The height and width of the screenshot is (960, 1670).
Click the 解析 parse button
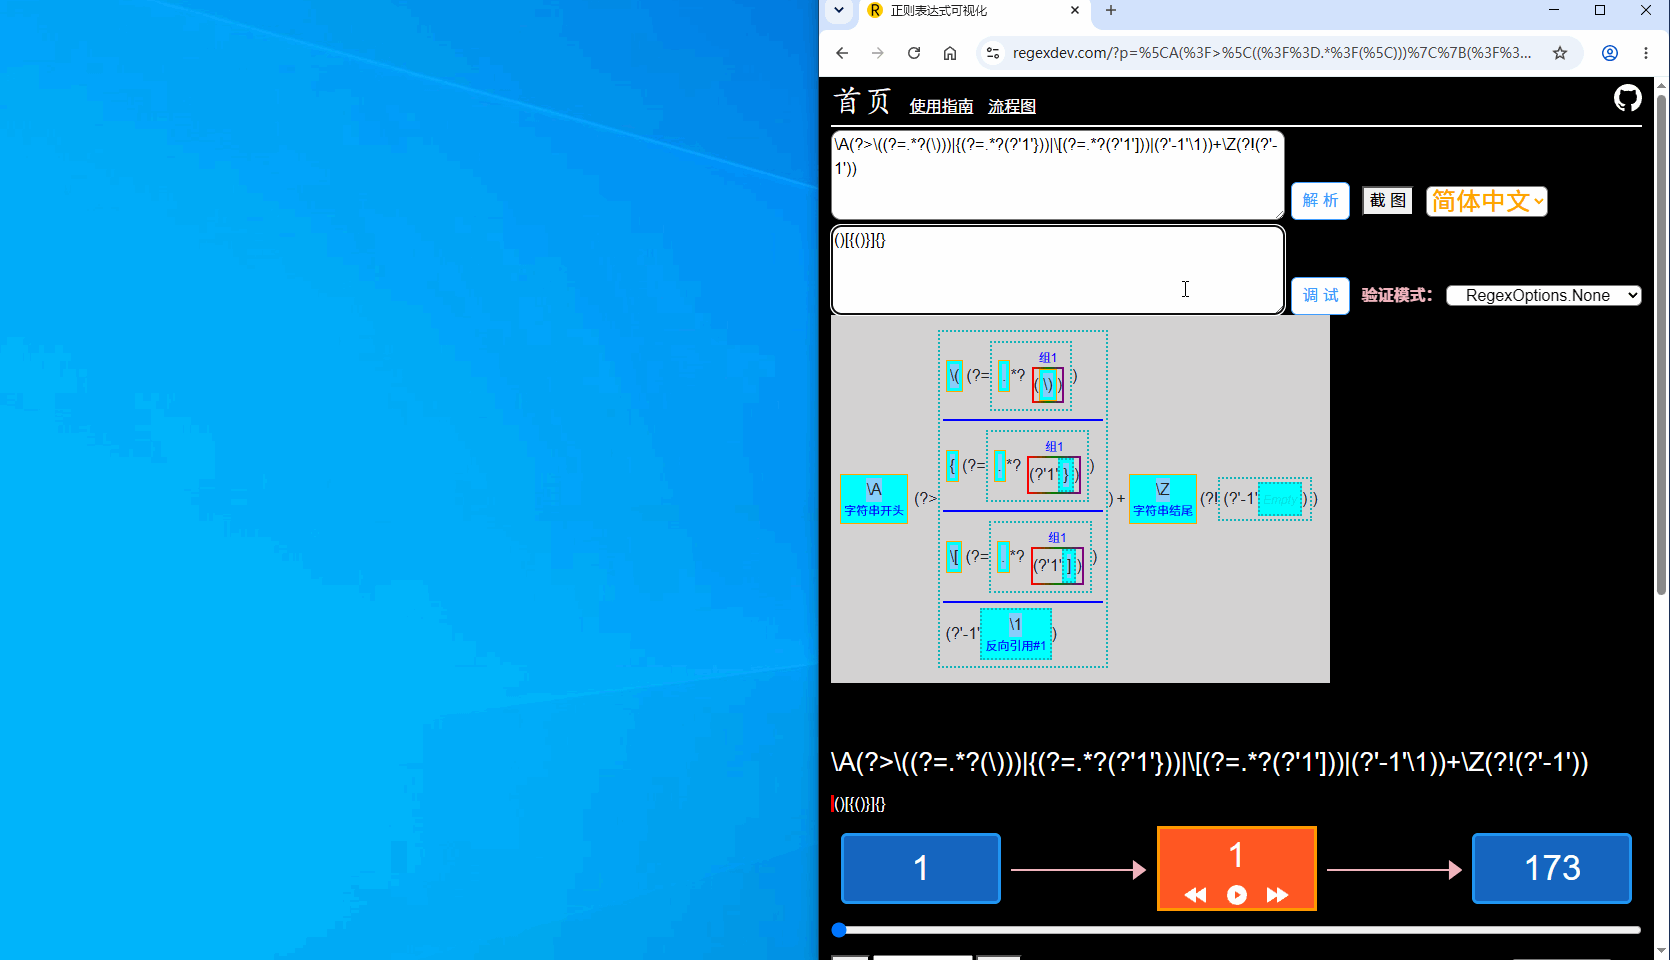(x=1320, y=201)
